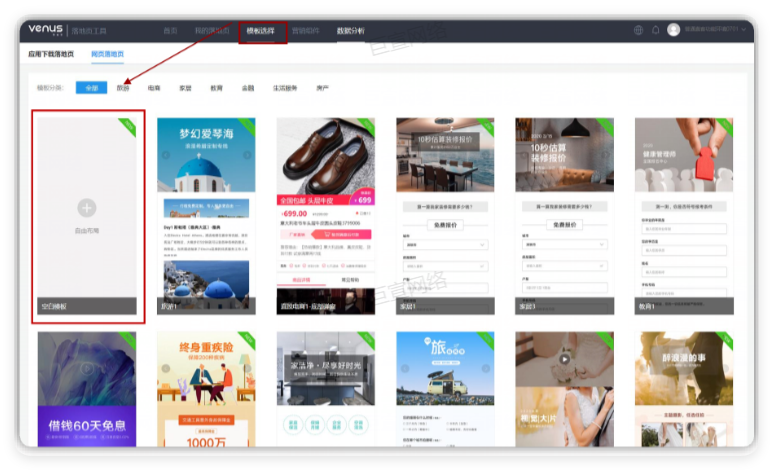Image resolution: width=773 pixels, height=470 pixels.
Task: Open 数据分析 in top navigation
Action: point(351,31)
